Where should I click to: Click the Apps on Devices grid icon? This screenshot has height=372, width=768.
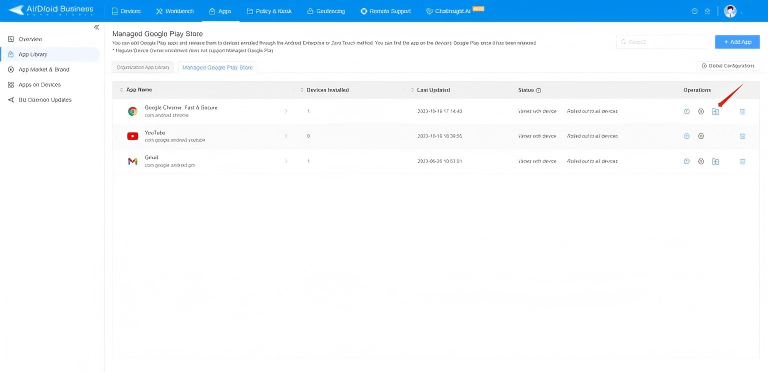(11, 85)
